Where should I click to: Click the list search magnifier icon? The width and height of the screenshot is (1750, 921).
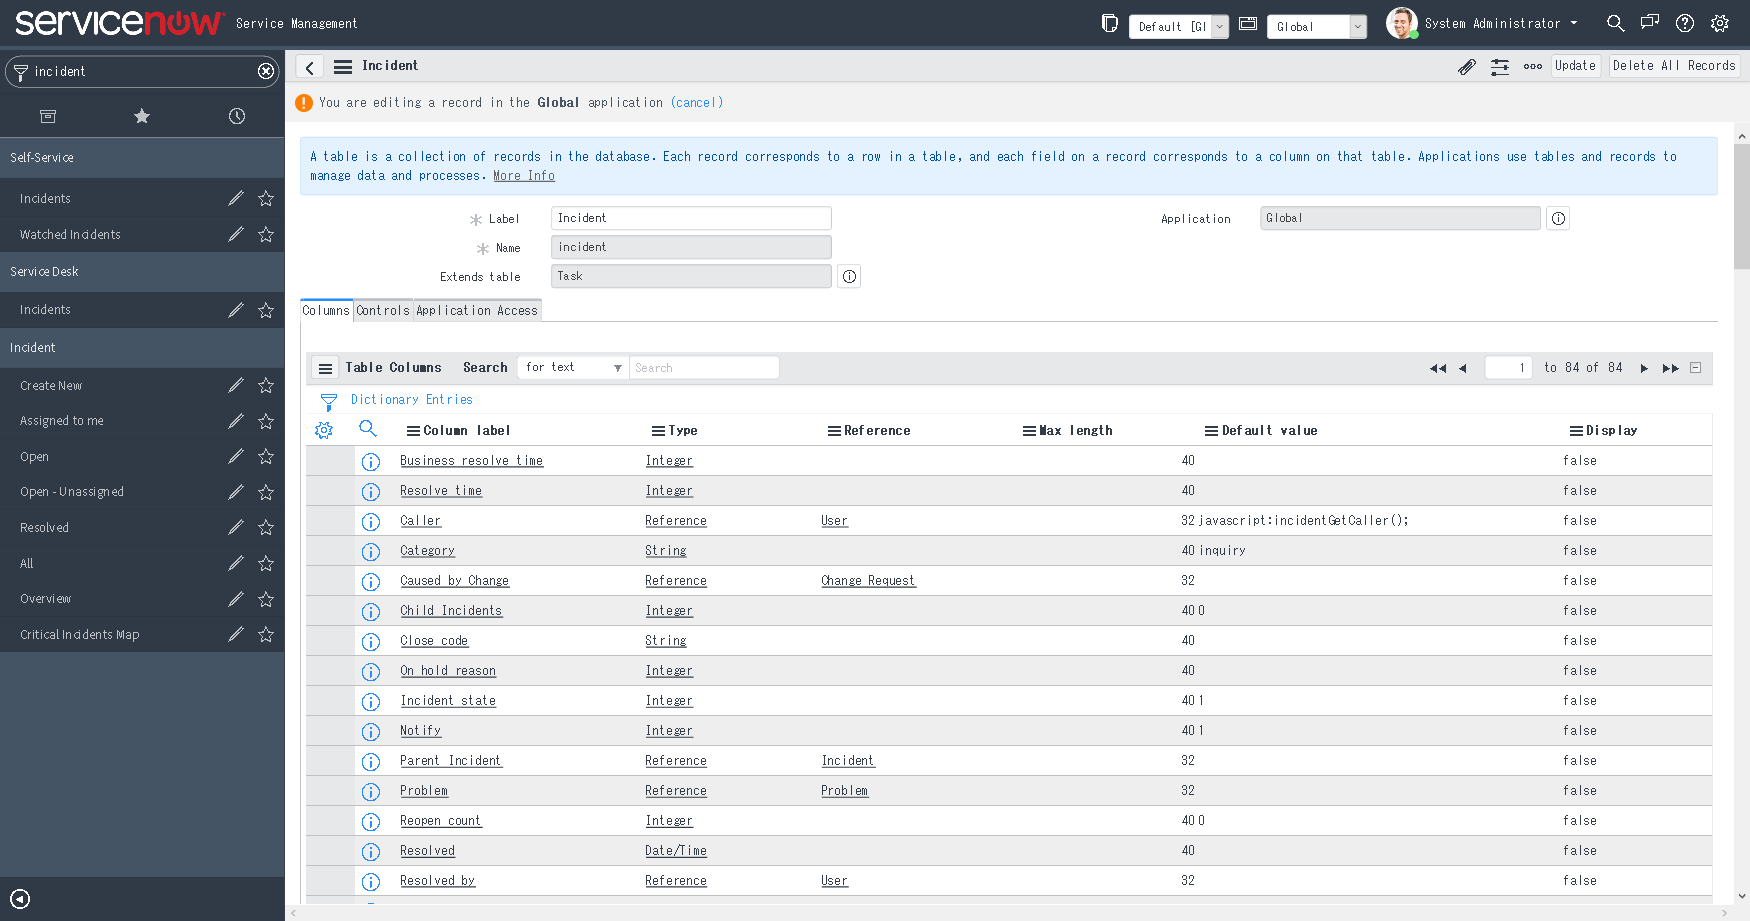pyautogui.click(x=368, y=428)
